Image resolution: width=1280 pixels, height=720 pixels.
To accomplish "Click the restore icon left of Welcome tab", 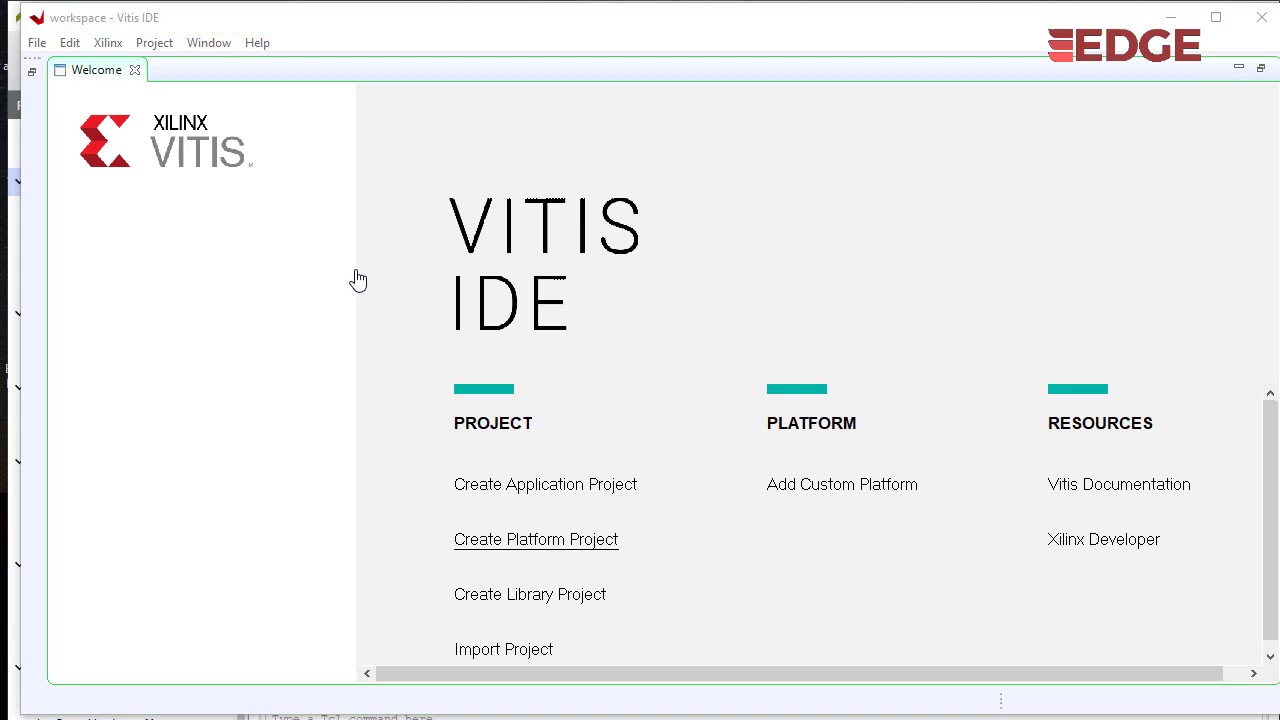I will (32, 71).
